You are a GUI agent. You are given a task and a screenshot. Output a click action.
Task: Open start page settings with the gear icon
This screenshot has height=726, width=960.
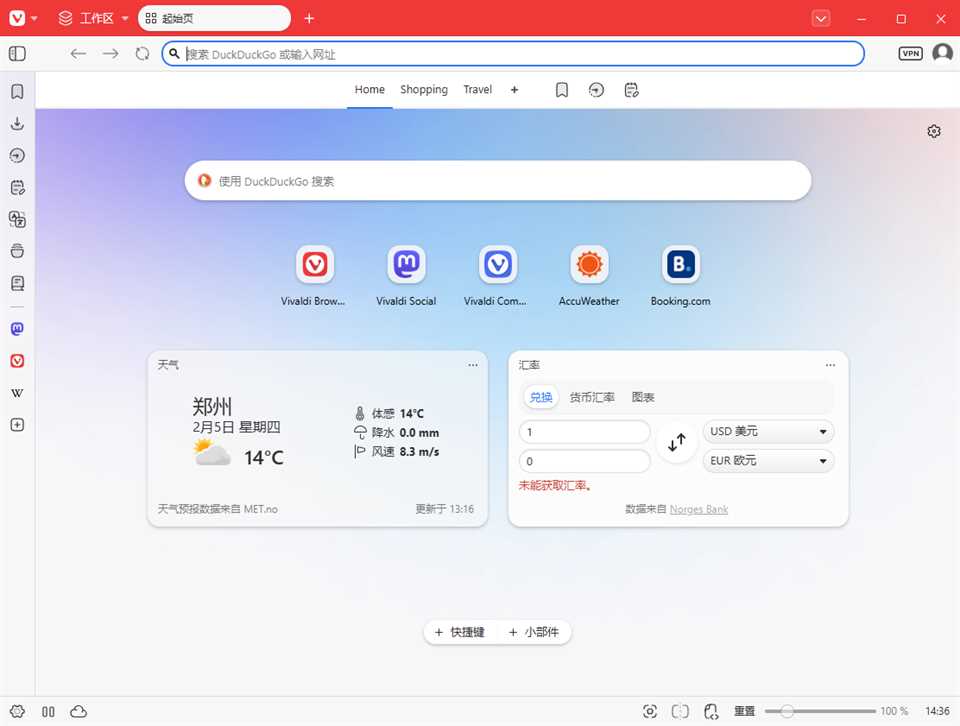pyautogui.click(x=934, y=131)
